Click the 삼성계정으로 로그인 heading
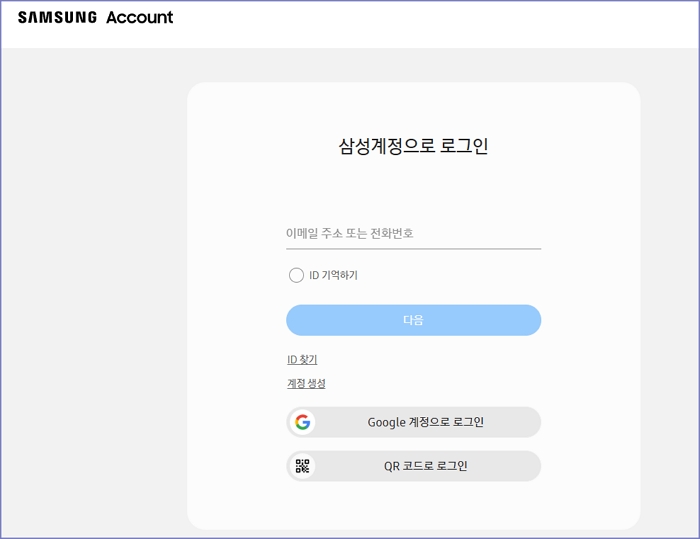The width and height of the screenshot is (700, 539). tap(413, 146)
